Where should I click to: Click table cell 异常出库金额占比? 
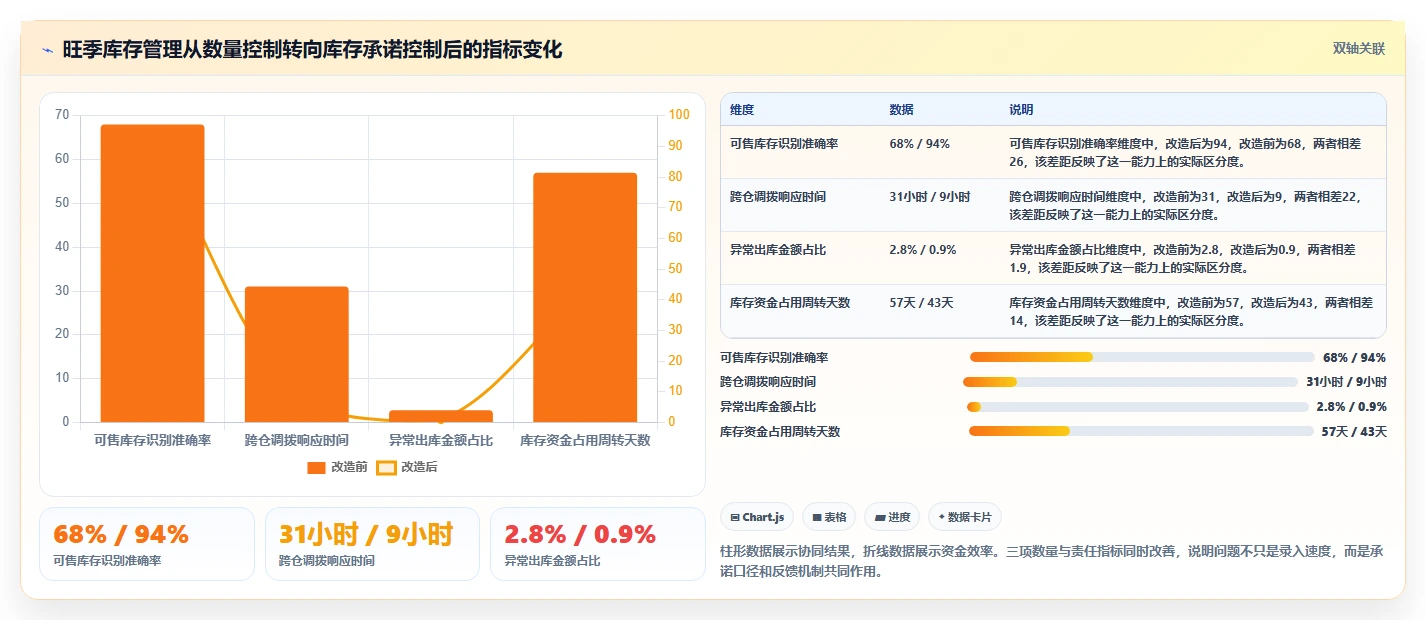(x=778, y=250)
